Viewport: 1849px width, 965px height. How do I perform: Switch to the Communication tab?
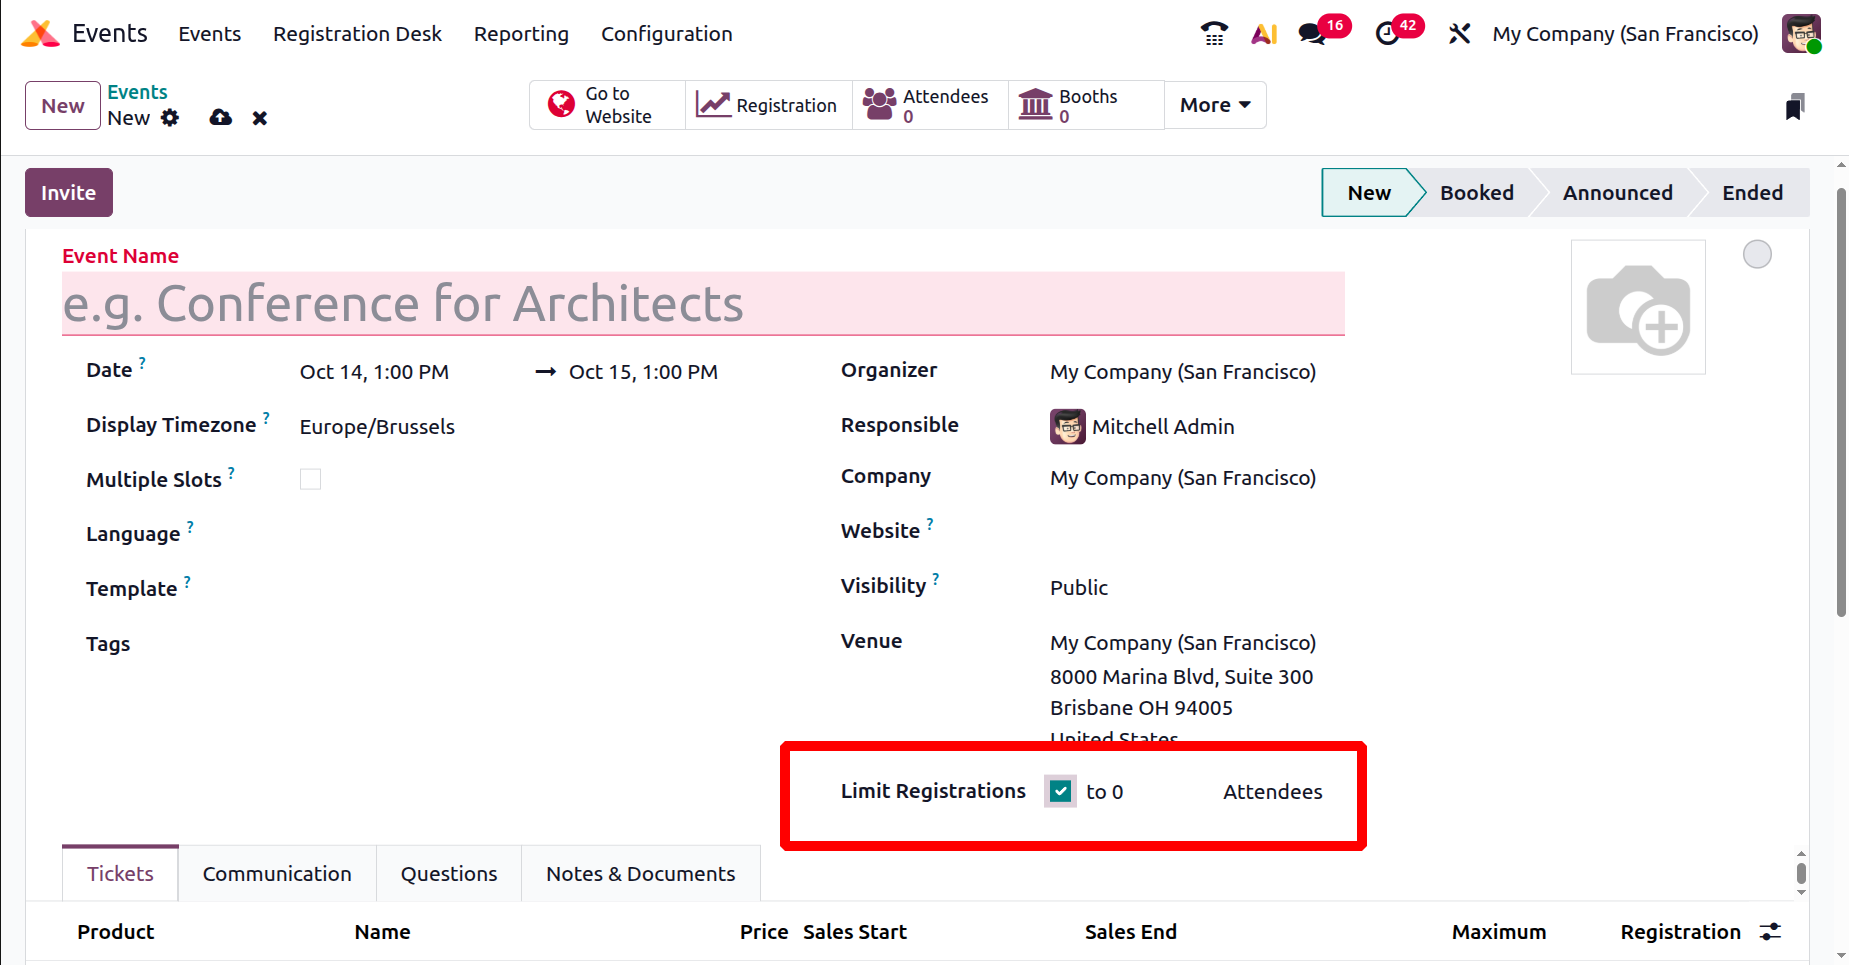tap(277, 874)
